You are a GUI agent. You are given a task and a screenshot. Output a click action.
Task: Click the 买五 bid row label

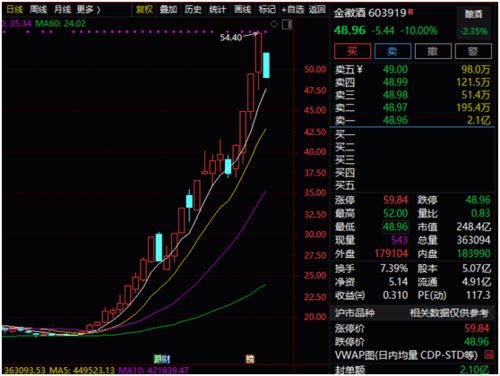pos(345,185)
